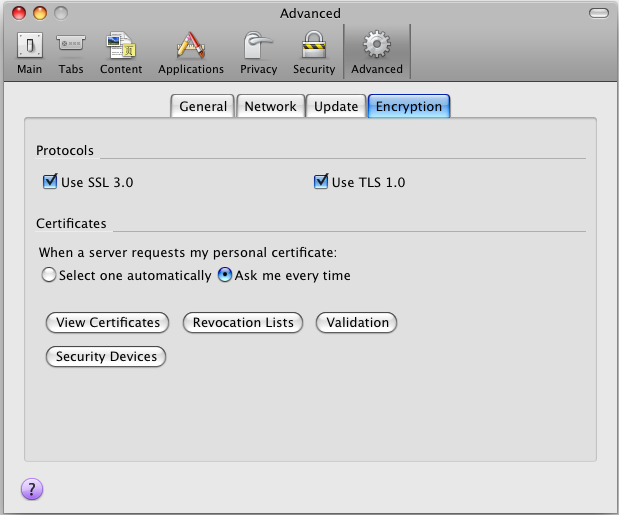Image resolution: width=619 pixels, height=515 pixels.
Task: Go to the Applications preferences pane
Action: tap(191, 52)
